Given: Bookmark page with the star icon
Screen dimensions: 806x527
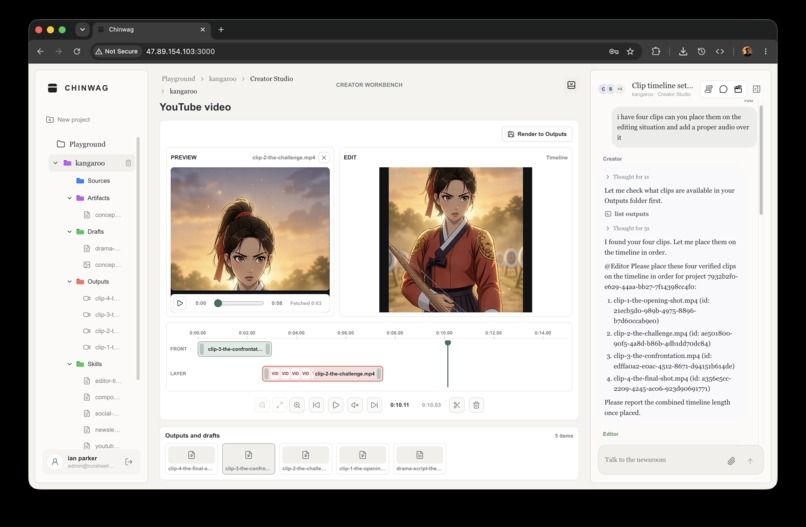Looking at the screenshot, I should [x=630, y=51].
